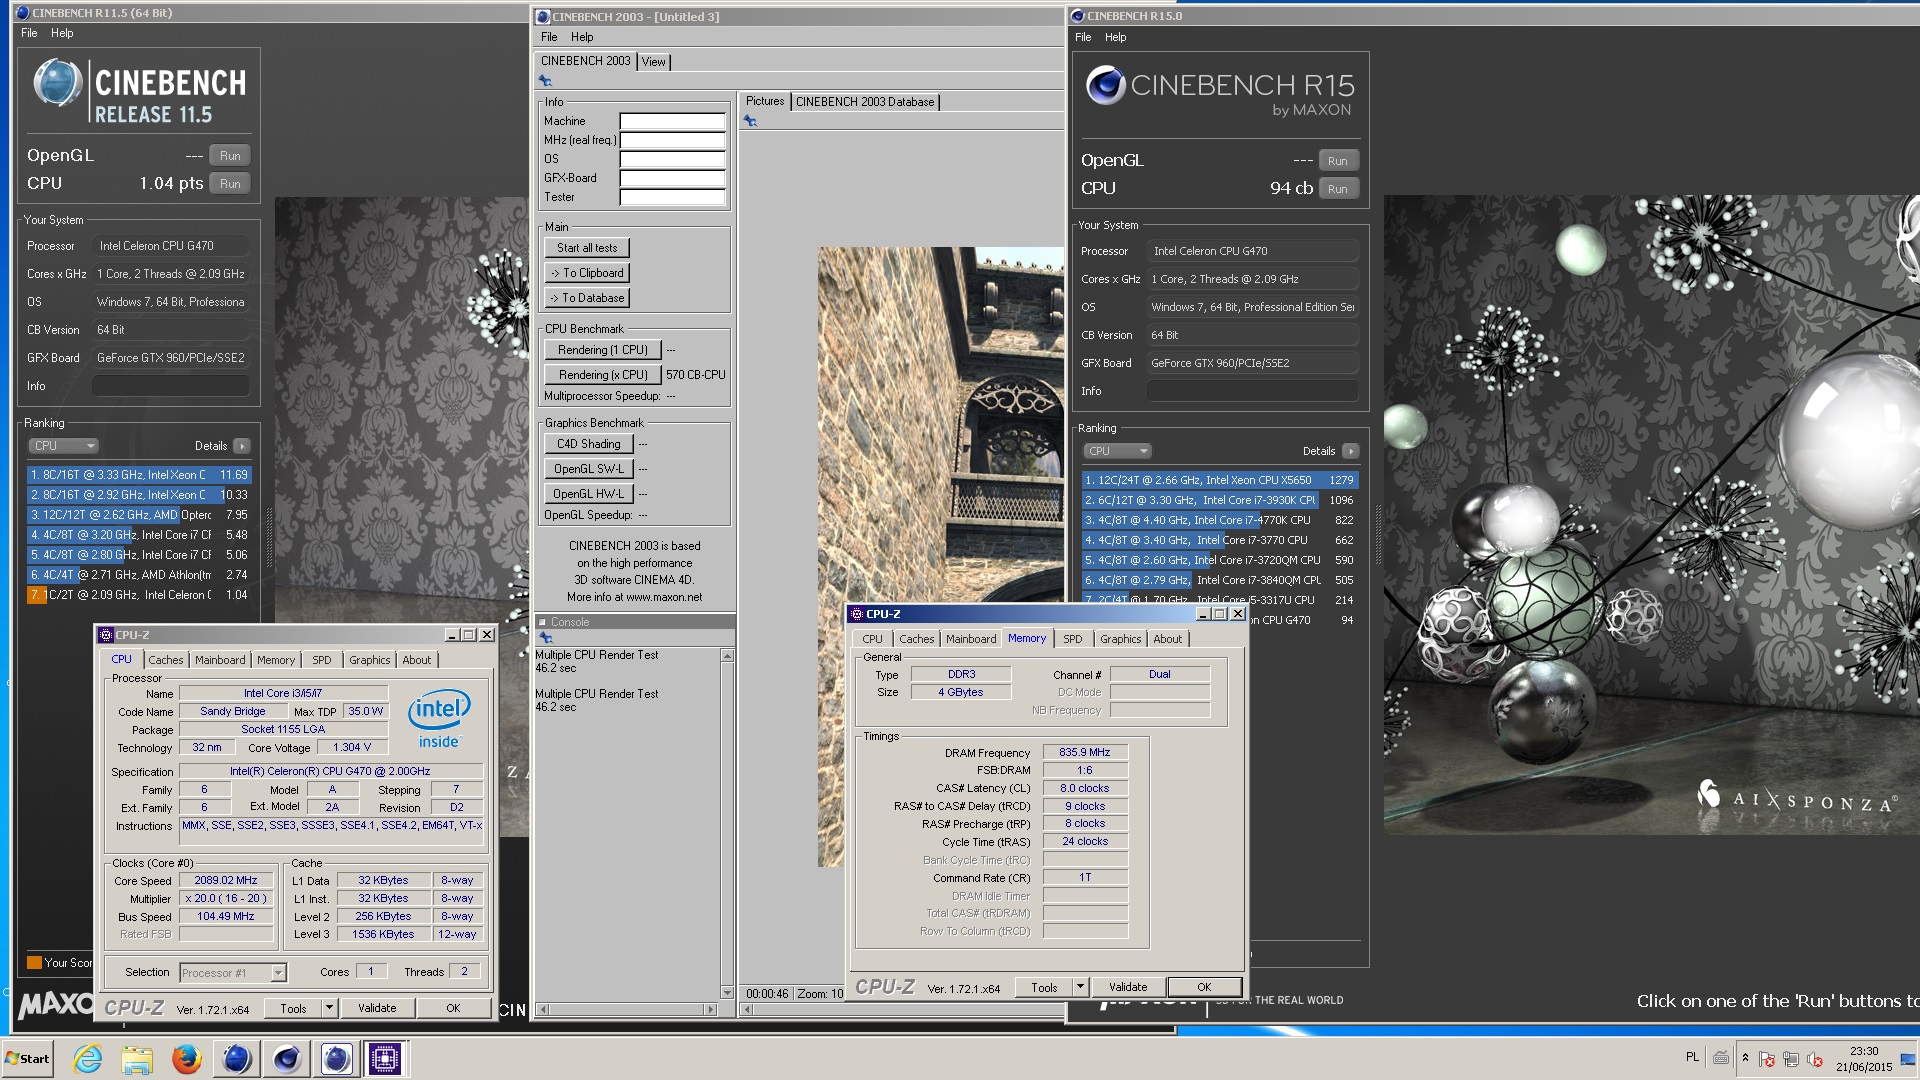1920x1080 pixels.
Task: Click Cinebench 2003 title bar icon
Action: [x=543, y=17]
